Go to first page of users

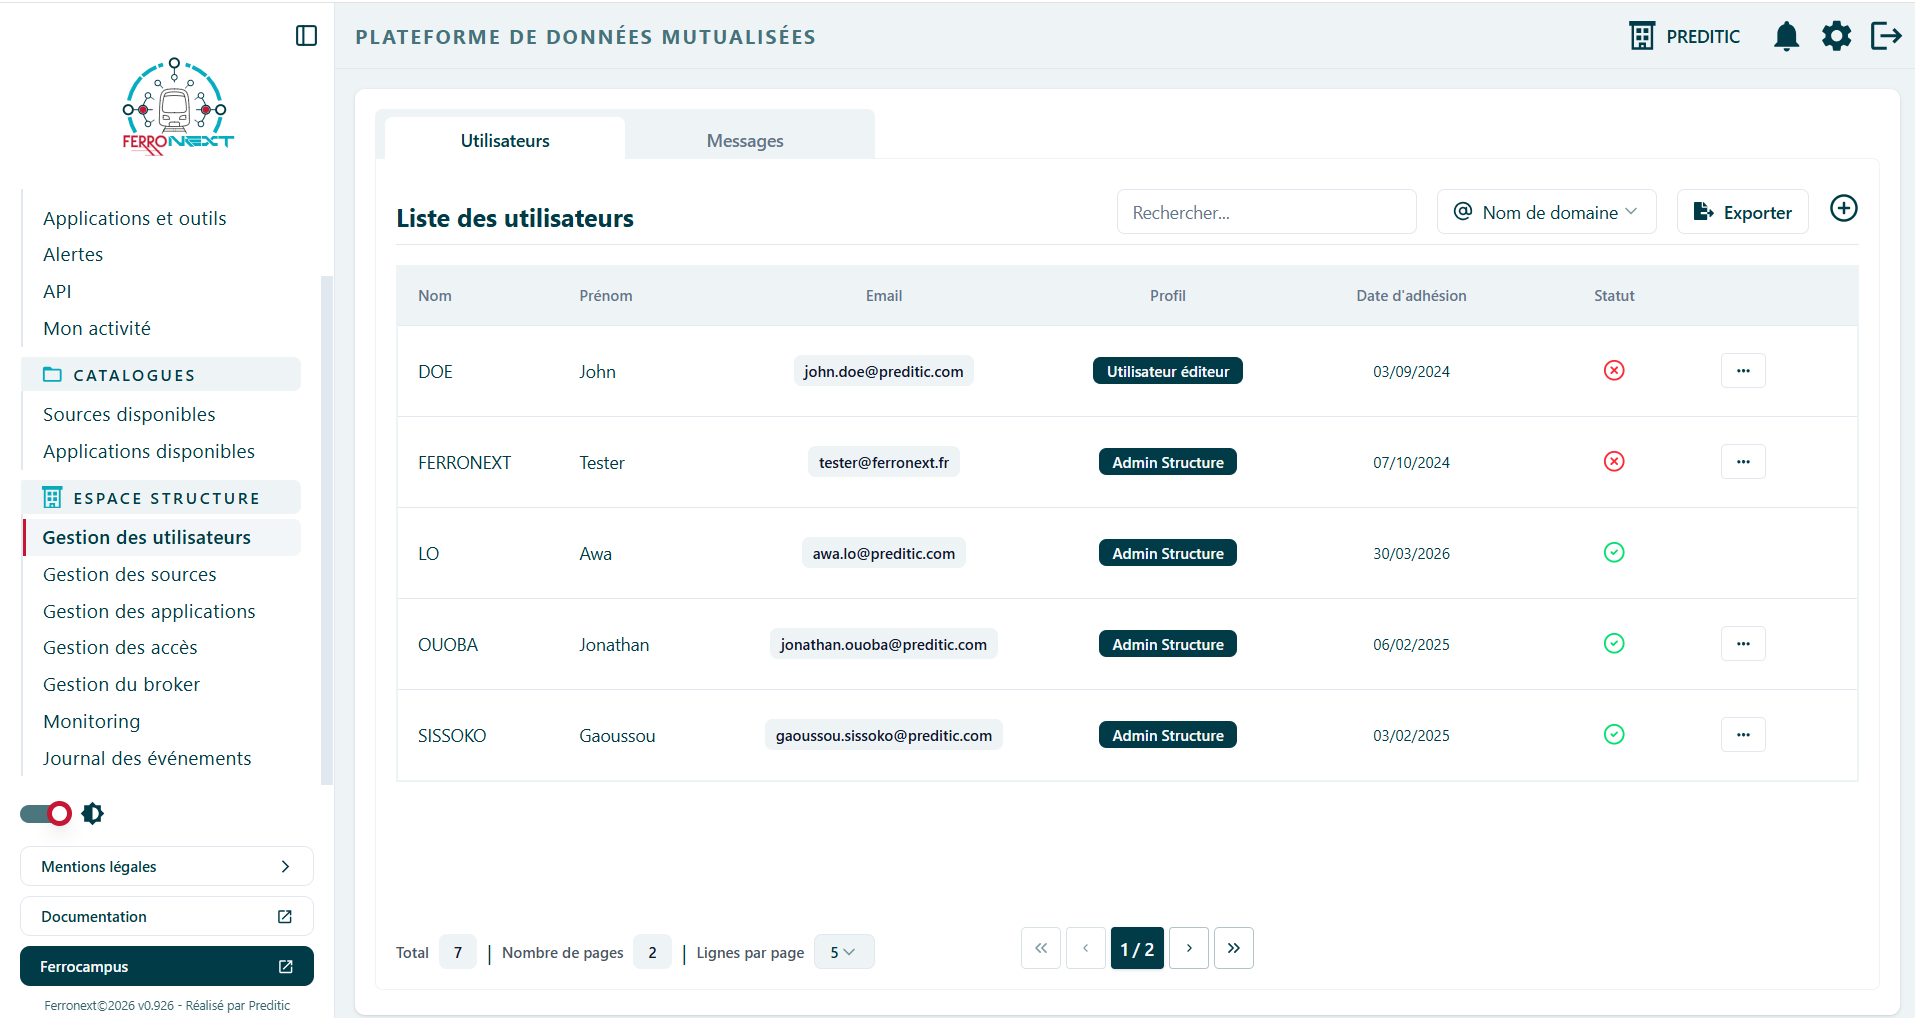[1041, 948]
